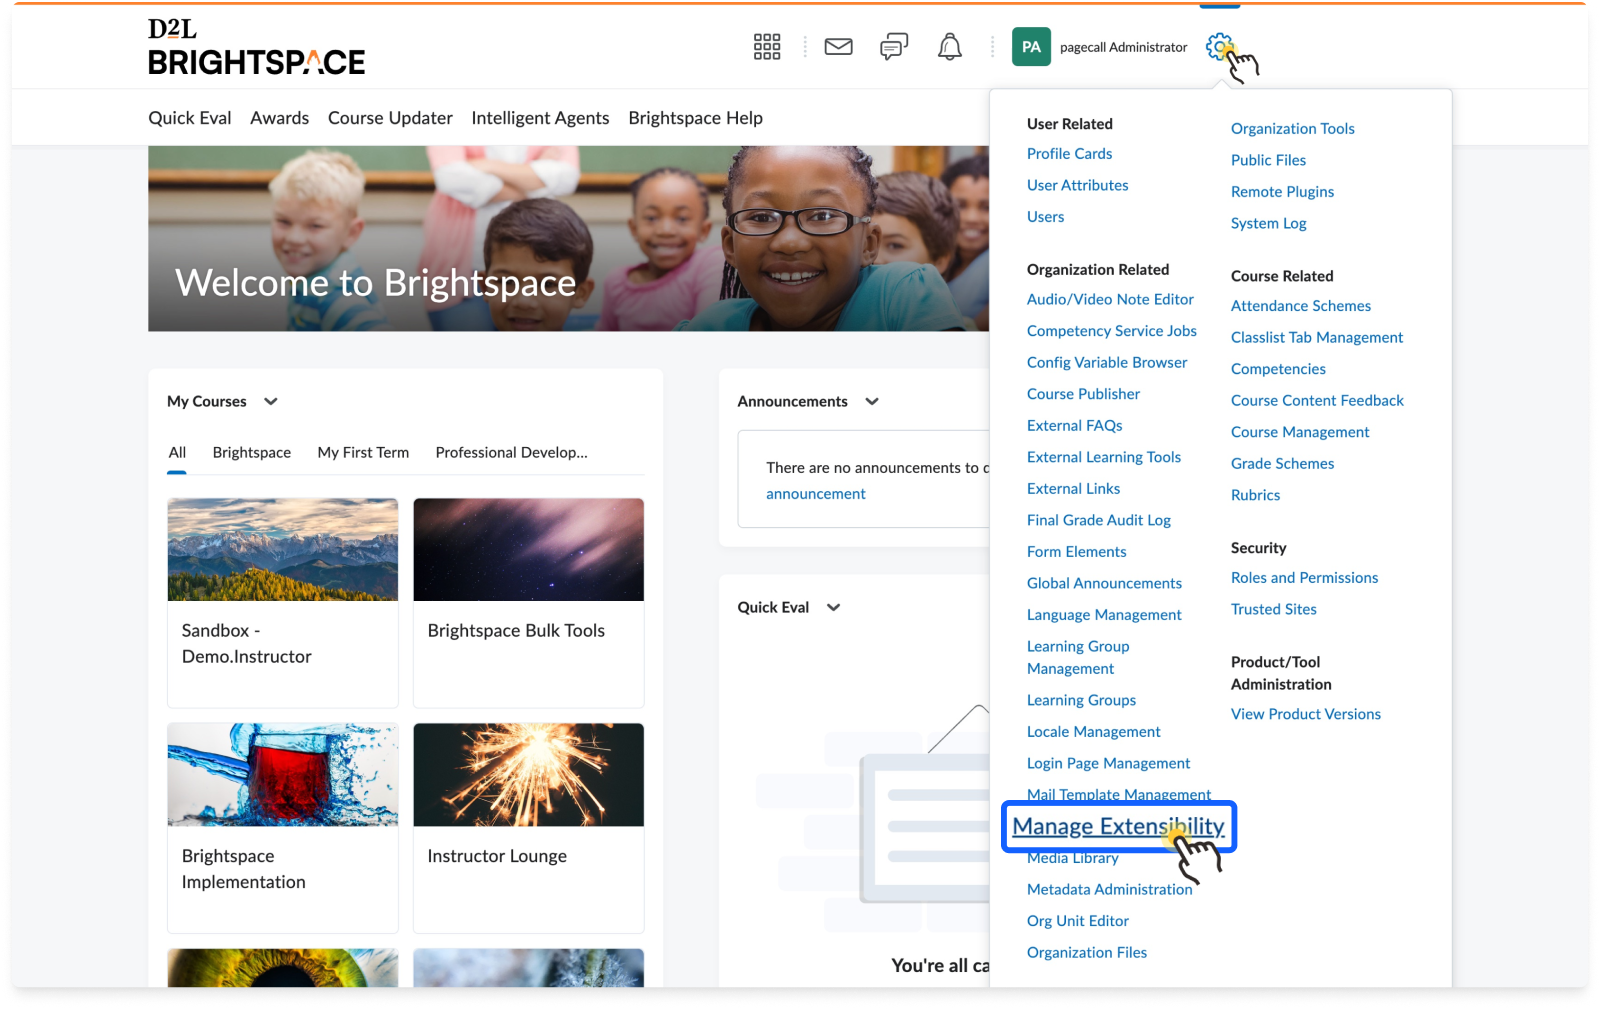Open Locale Management link

[1093, 733]
